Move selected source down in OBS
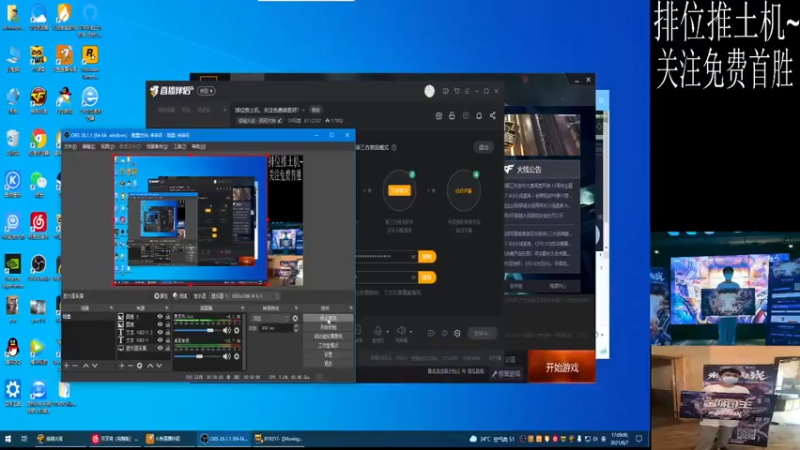 (159, 366)
